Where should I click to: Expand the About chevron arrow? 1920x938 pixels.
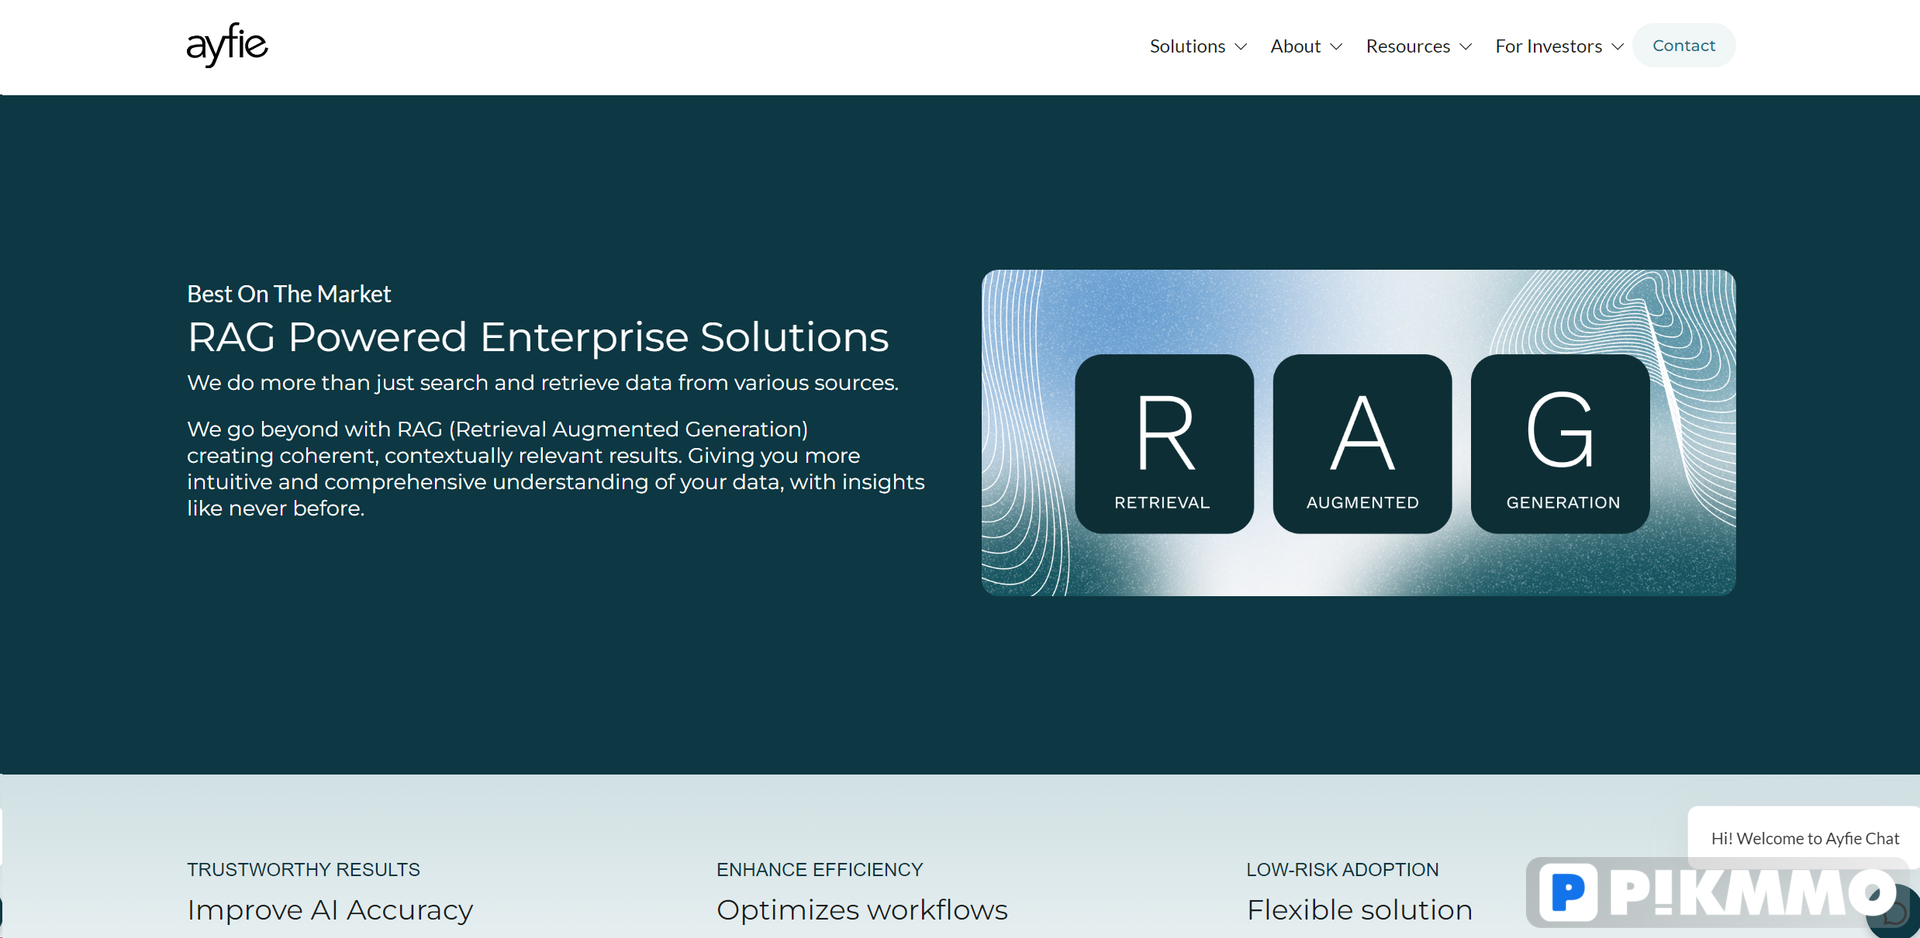1336,47
